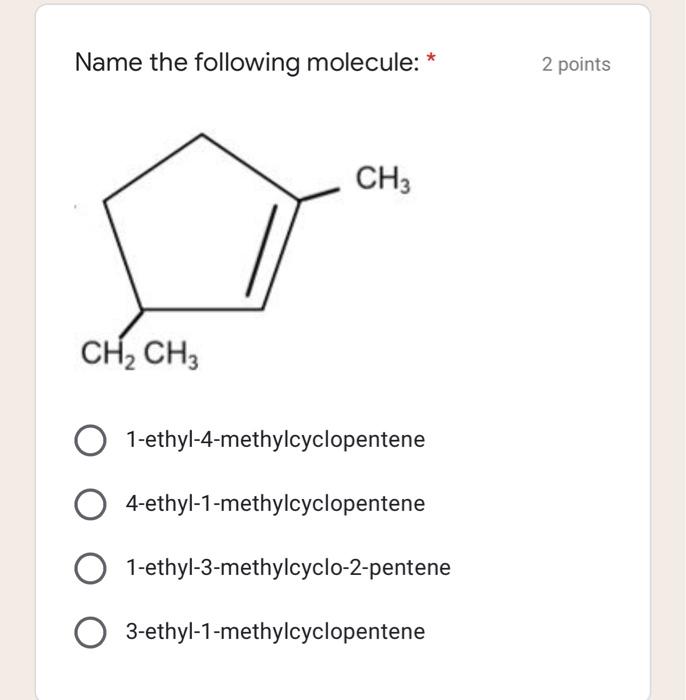Click the top vertex of the ring
Viewport: 686px width, 700px height.
pos(202,134)
